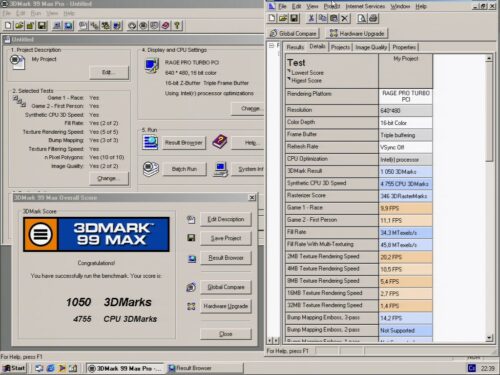Click the red icon left of the help question mark

166,25
